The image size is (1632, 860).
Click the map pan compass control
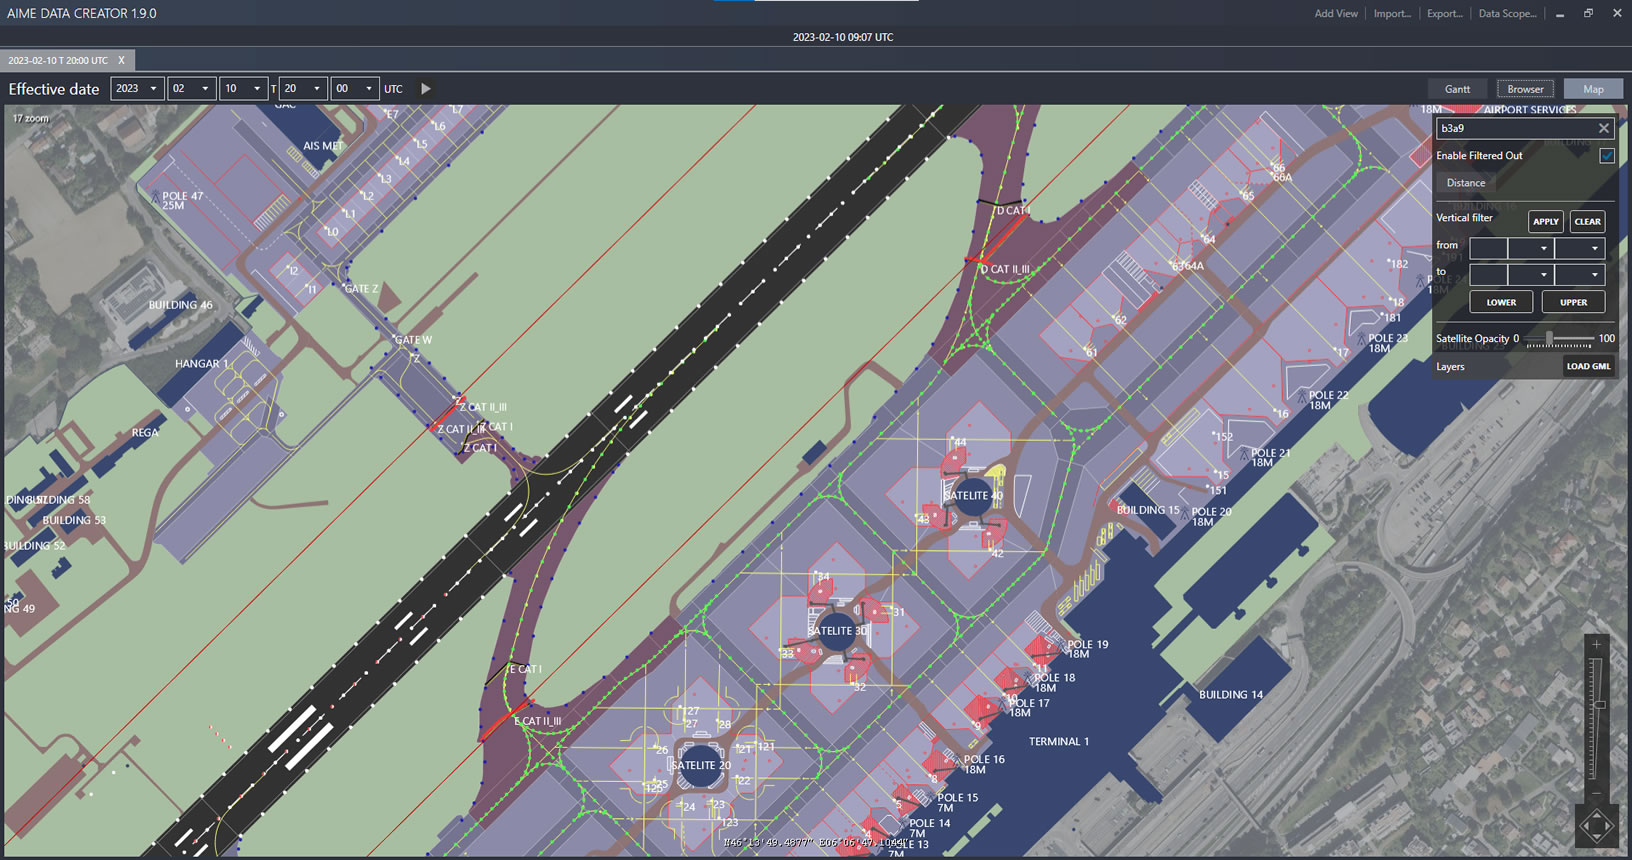[x=1596, y=827]
